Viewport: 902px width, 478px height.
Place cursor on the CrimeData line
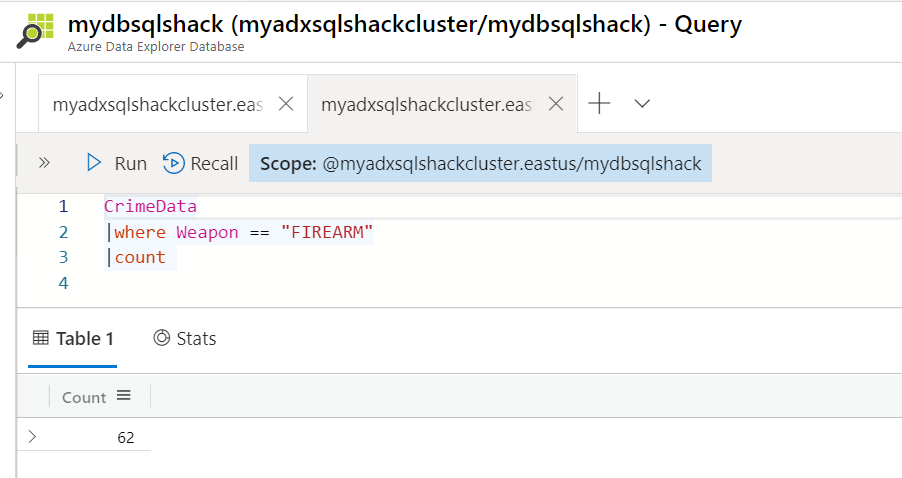pyautogui.click(x=151, y=207)
